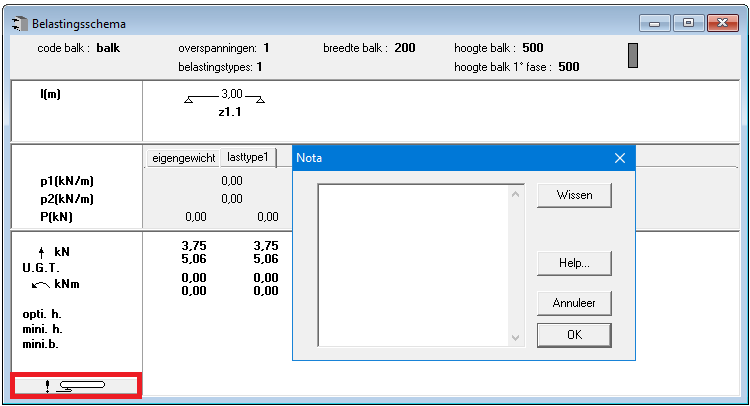
Task: Click the right P(kN) value 0,00
Action: coord(268,217)
